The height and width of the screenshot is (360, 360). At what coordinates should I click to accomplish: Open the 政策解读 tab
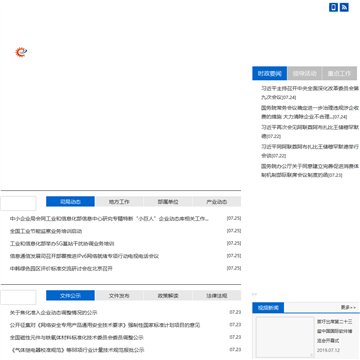click(x=168, y=295)
